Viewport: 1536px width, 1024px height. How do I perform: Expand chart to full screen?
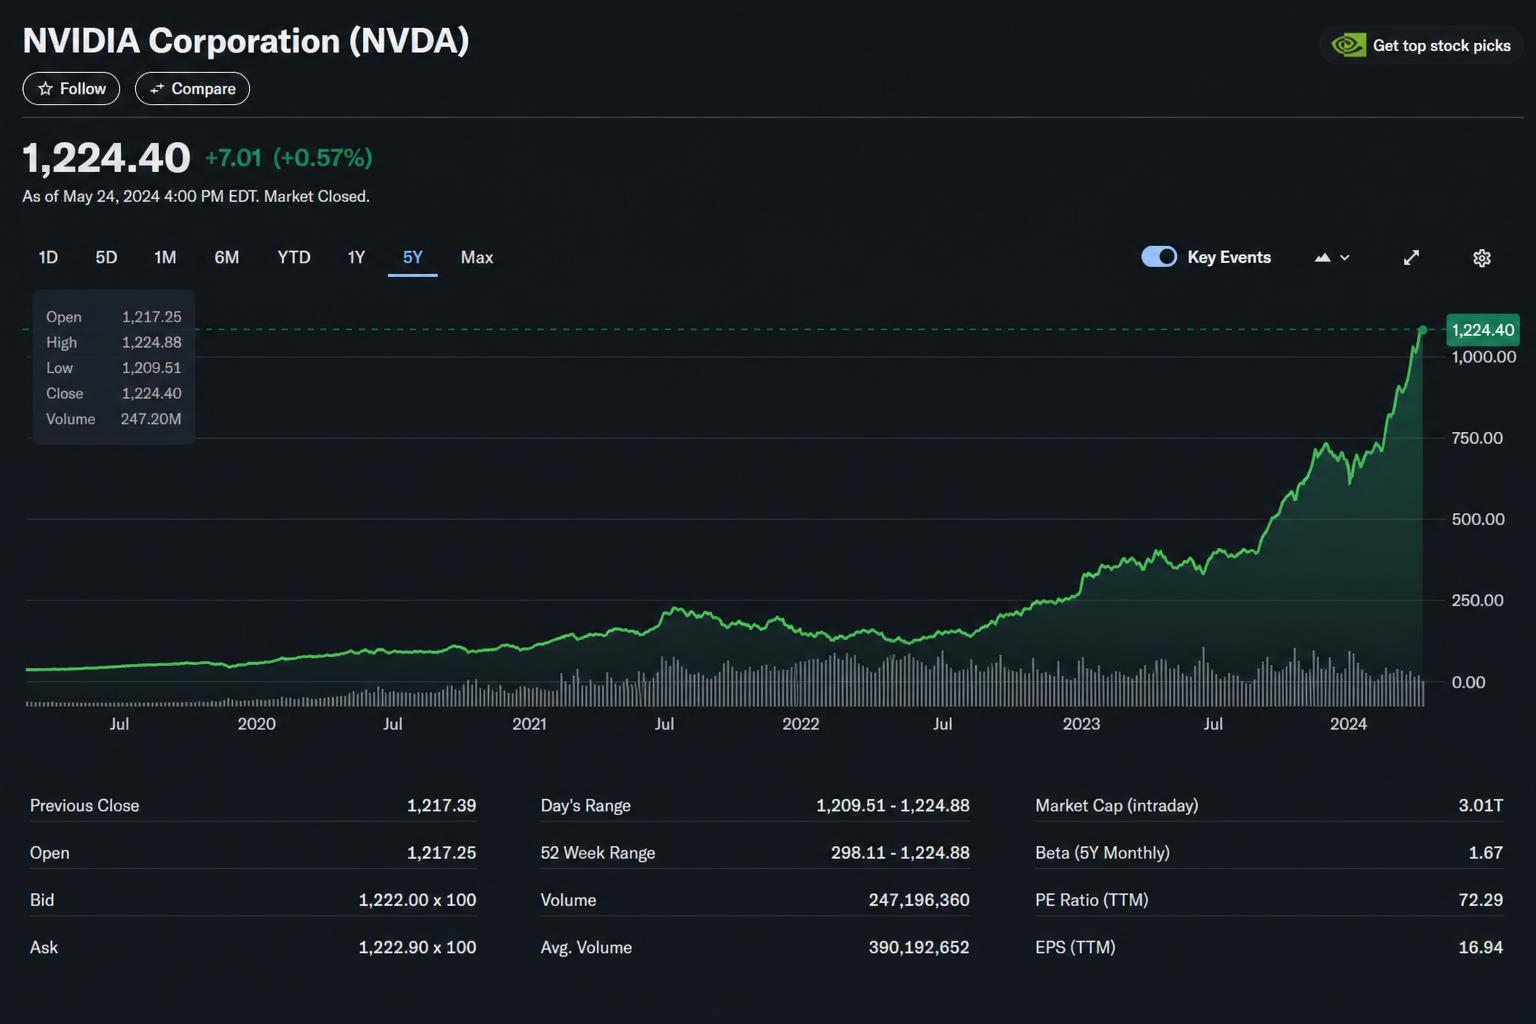coord(1411,258)
